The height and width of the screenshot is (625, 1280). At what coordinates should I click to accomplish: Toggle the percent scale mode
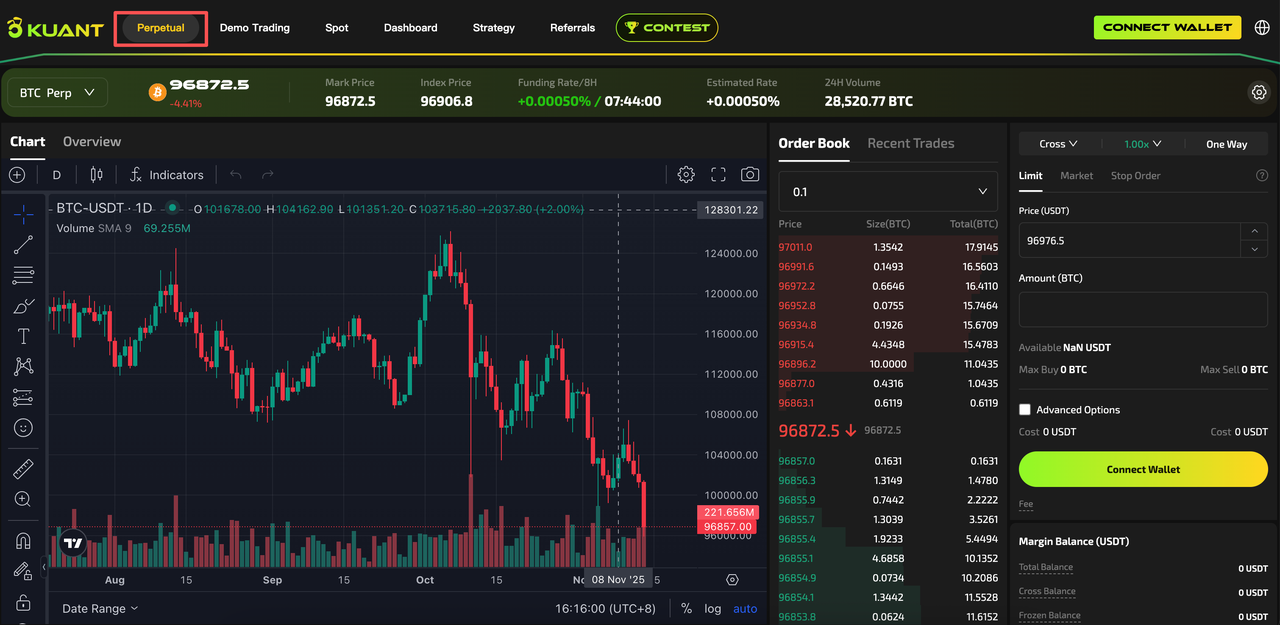point(686,608)
